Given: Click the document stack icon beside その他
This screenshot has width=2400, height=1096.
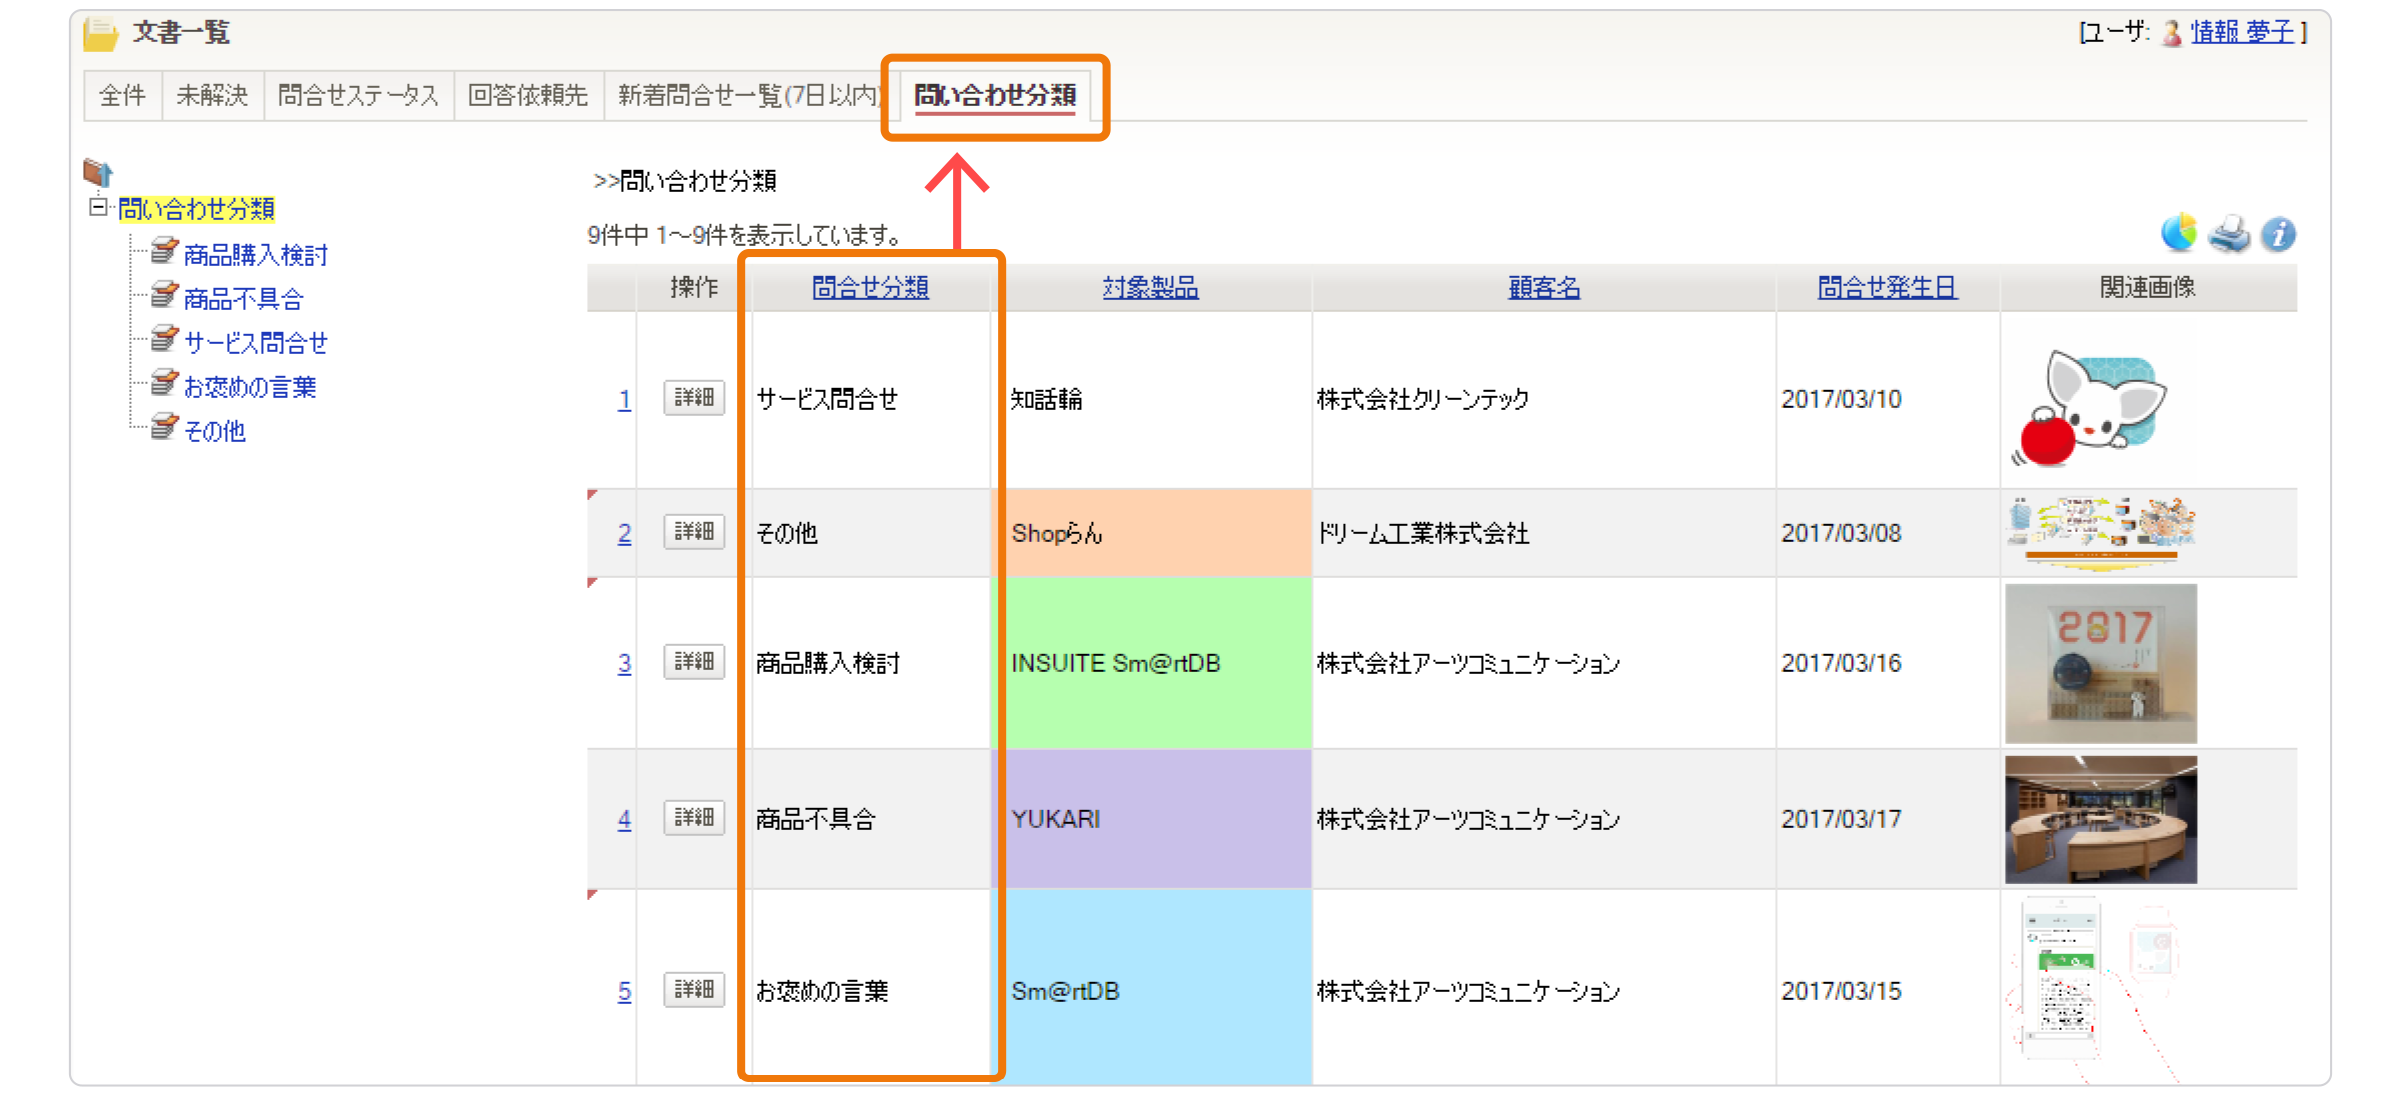Looking at the screenshot, I should [x=163, y=427].
